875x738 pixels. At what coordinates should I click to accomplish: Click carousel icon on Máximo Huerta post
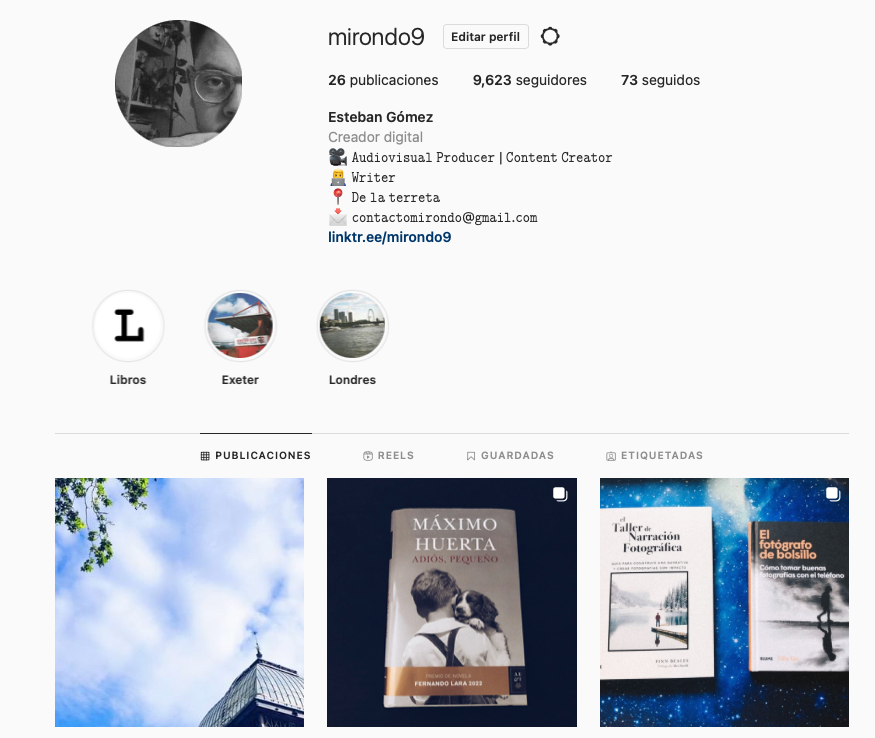coord(560,494)
